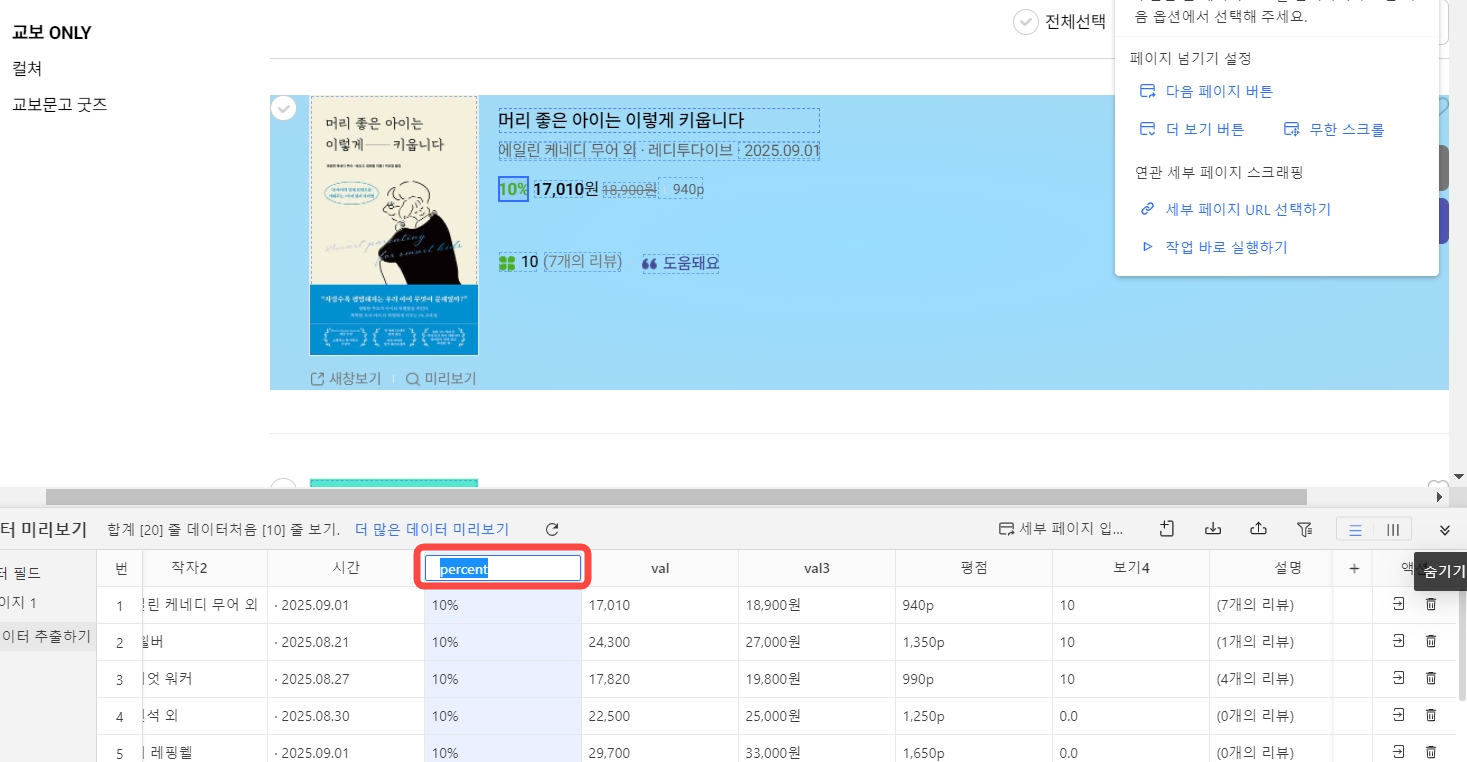This screenshot has width=1467, height=762.
Task: Switch to vertical columns view toggle
Action: point(1393,530)
